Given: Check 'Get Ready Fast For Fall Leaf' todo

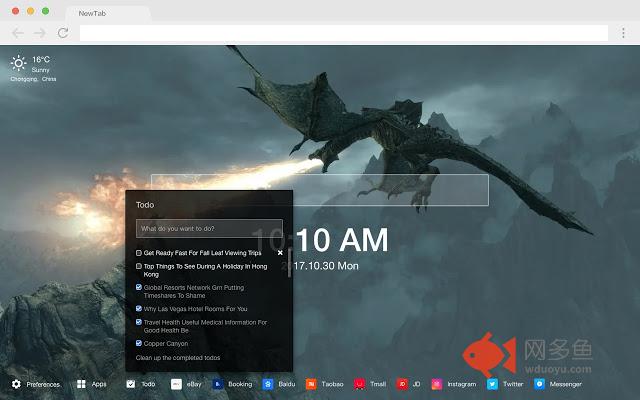Looking at the screenshot, I should point(139,253).
